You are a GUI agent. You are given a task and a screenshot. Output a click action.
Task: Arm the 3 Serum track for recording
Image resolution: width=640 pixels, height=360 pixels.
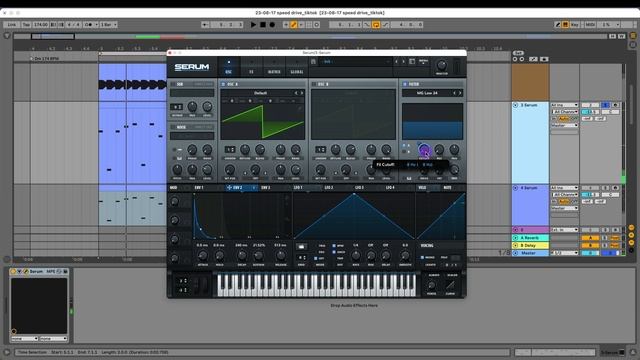[615, 105]
